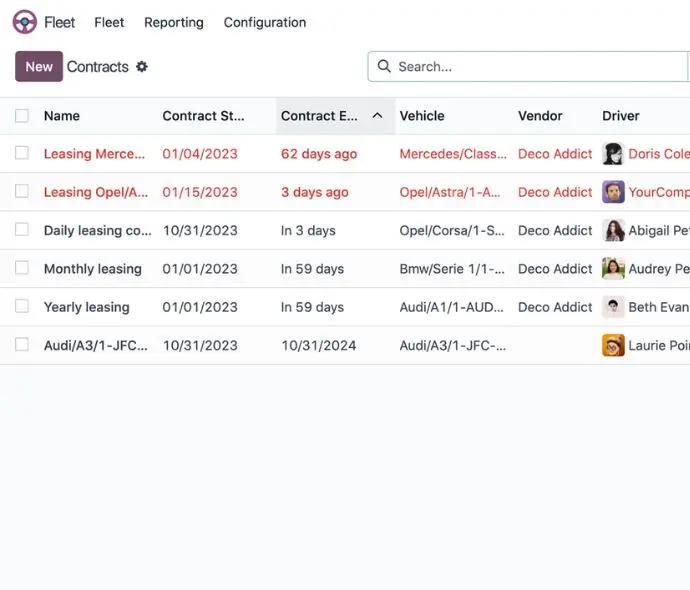
Task: Sort by Contract Start column header
Action: coord(203,116)
